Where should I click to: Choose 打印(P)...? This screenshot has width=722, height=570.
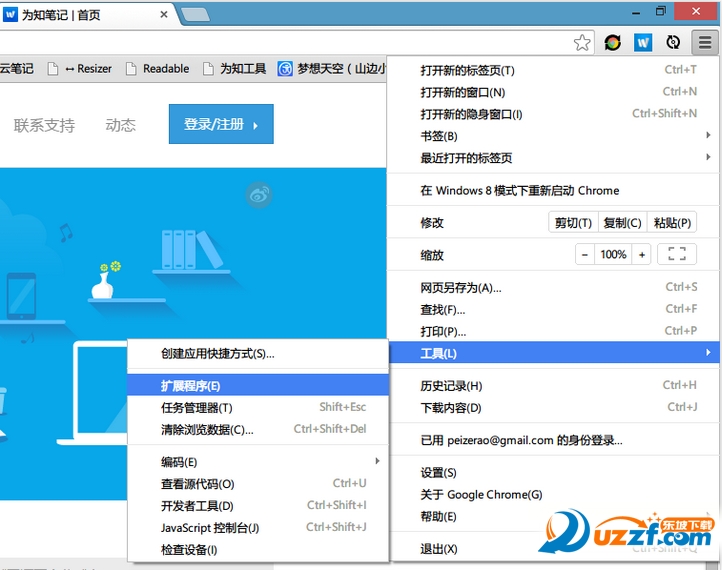coord(553,332)
